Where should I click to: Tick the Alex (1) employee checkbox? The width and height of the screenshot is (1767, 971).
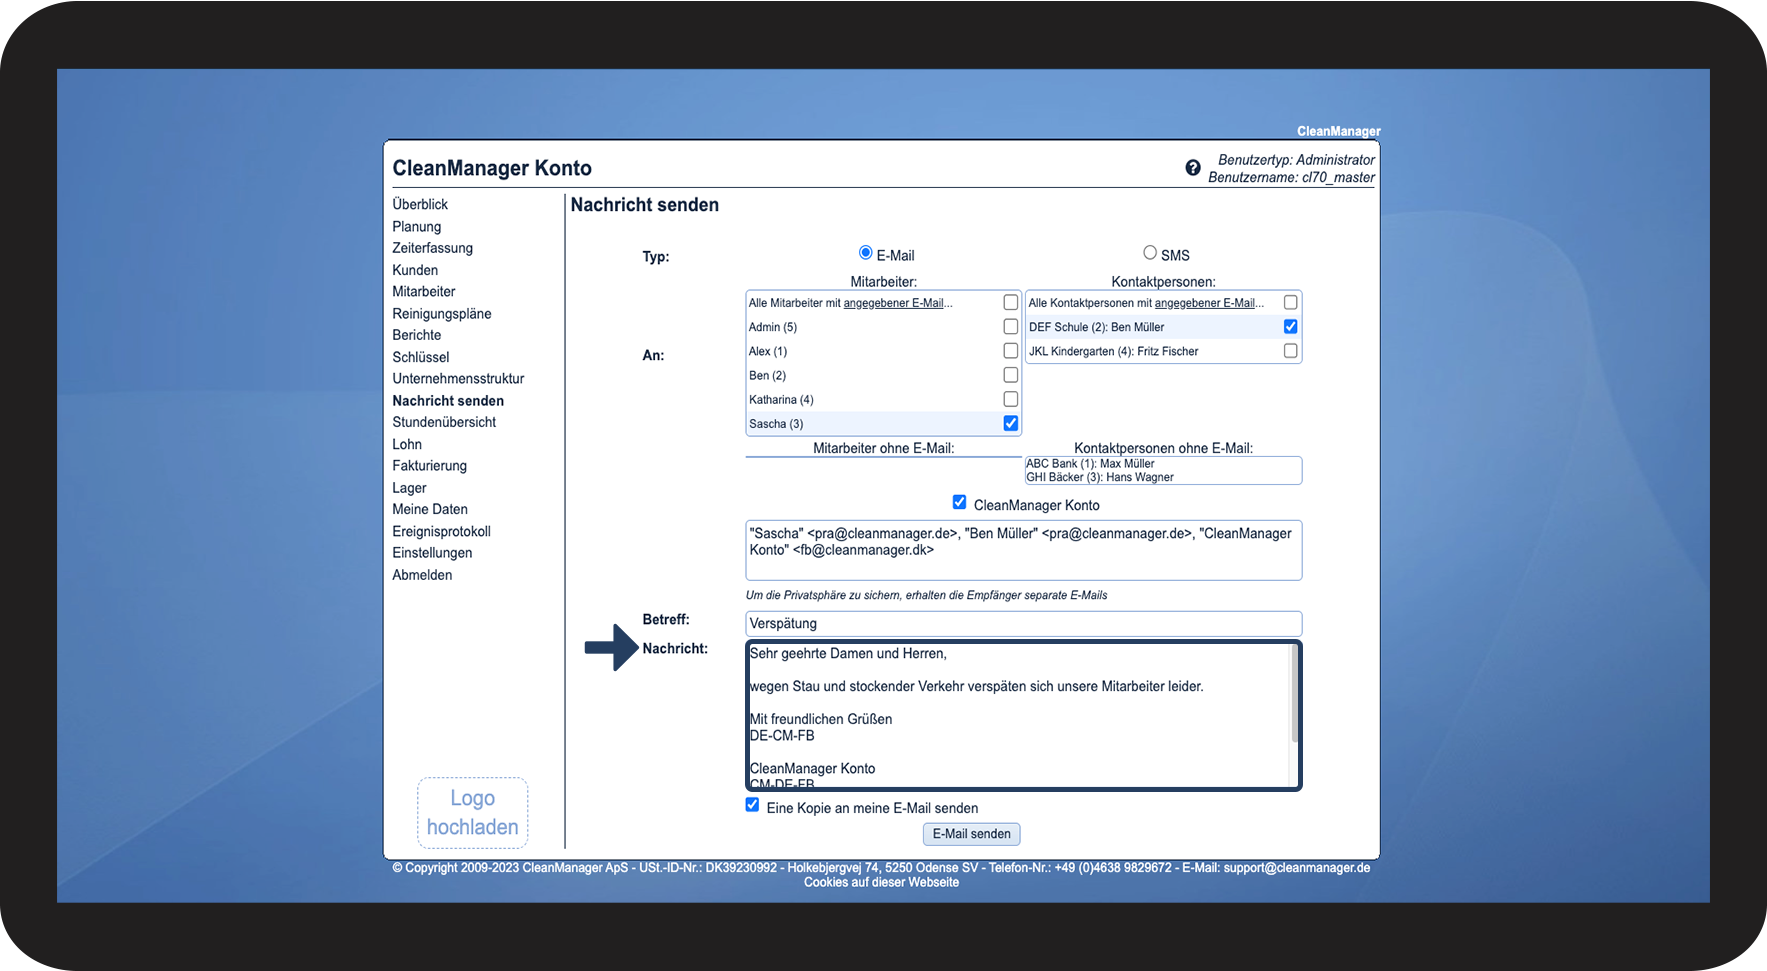pyautogui.click(x=1011, y=351)
